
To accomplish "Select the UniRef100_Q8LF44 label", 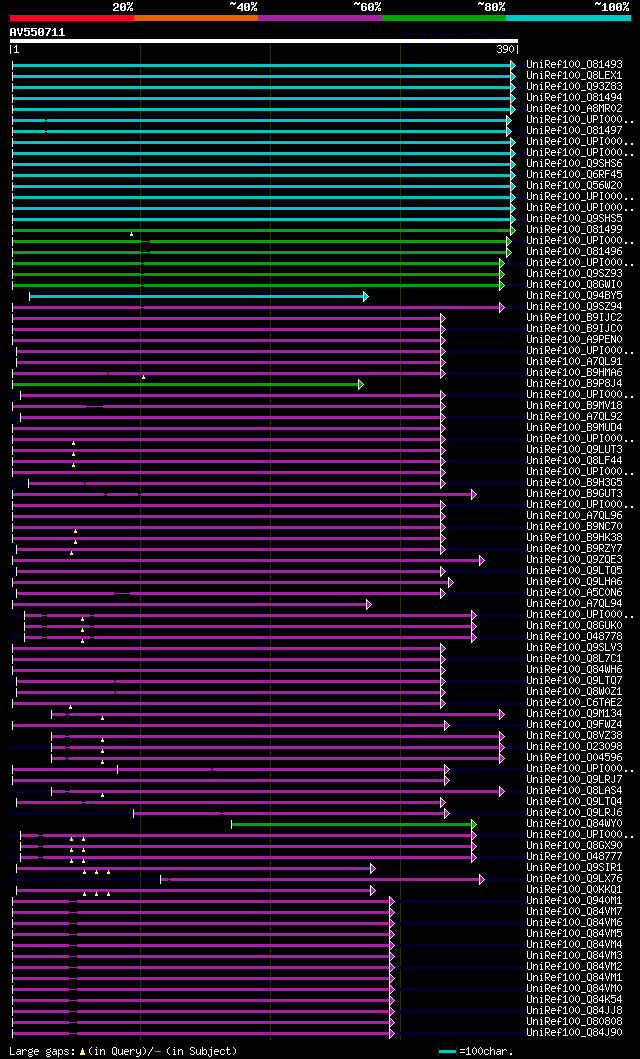I will click(x=575, y=461).
